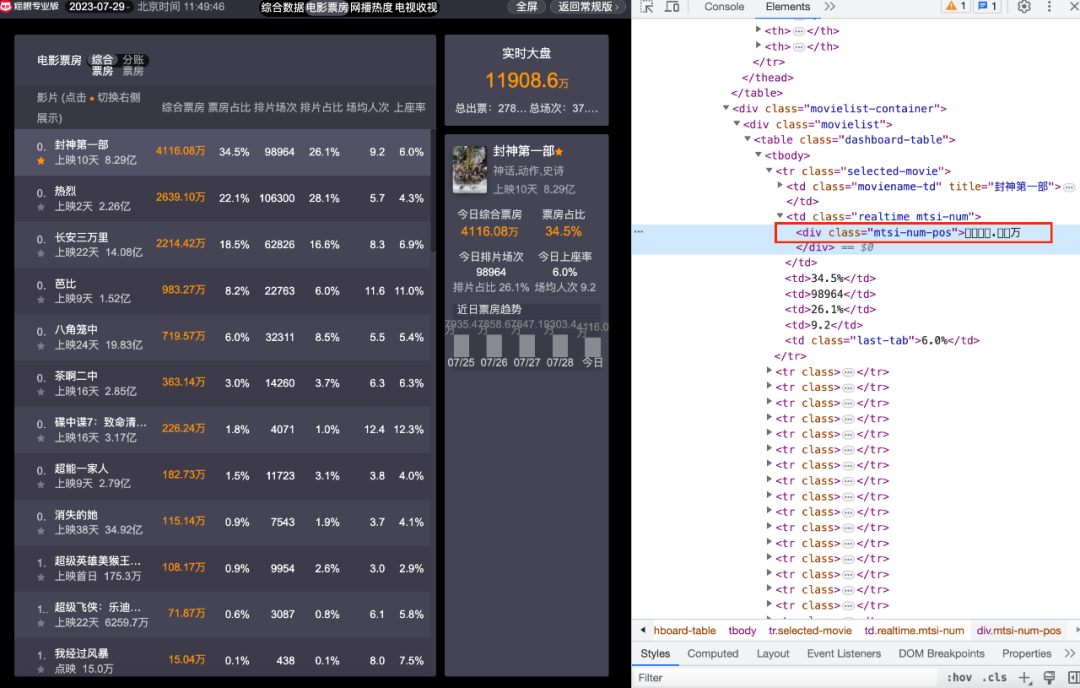Viewport: 1080px width, 688px height.
Task: Click the 全屏 fullscreen button
Action: click(x=527, y=7)
